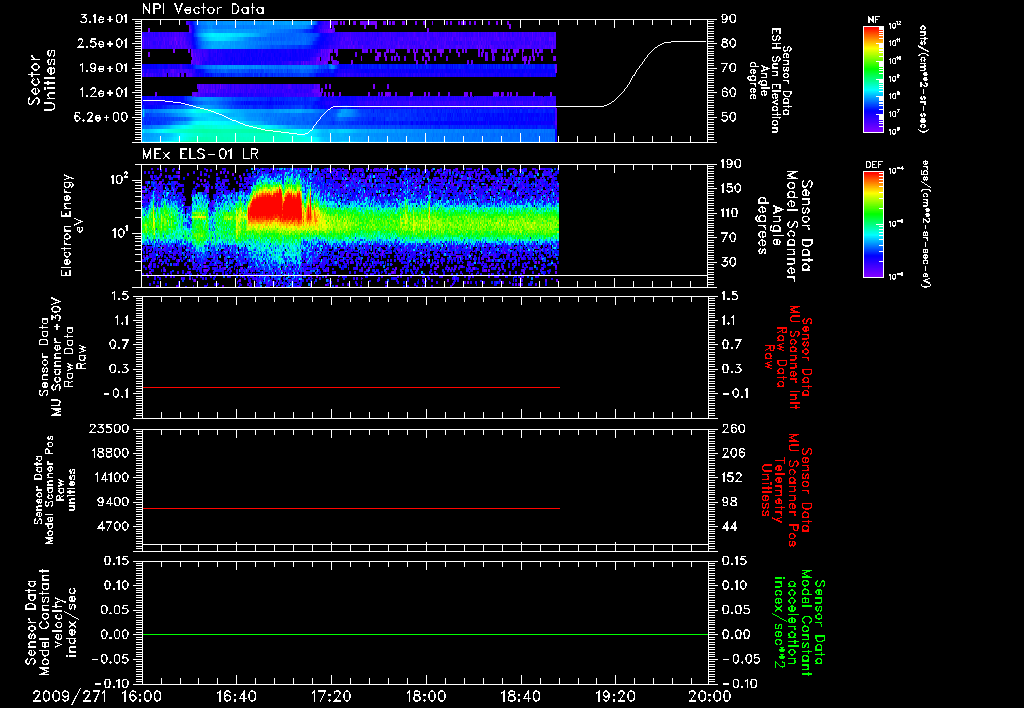Click the 18800 scanner position tick label

[108, 453]
